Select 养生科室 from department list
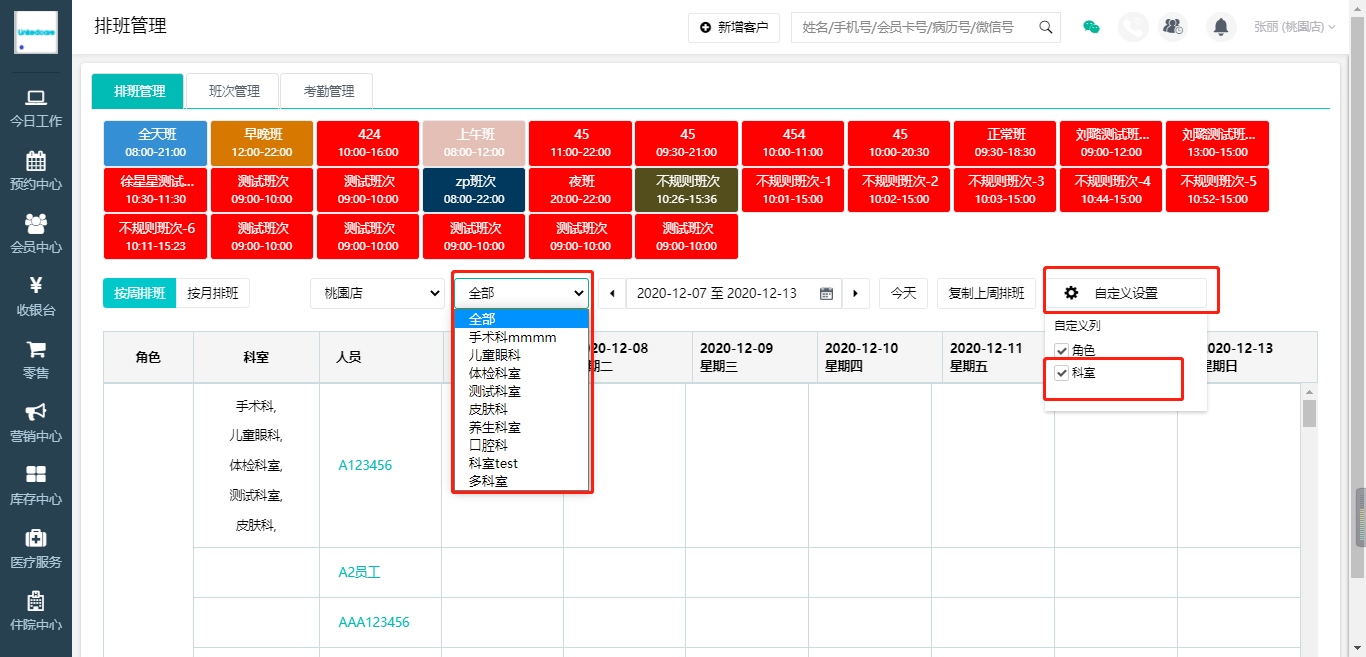This screenshot has height=657, width=1366. [521, 427]
